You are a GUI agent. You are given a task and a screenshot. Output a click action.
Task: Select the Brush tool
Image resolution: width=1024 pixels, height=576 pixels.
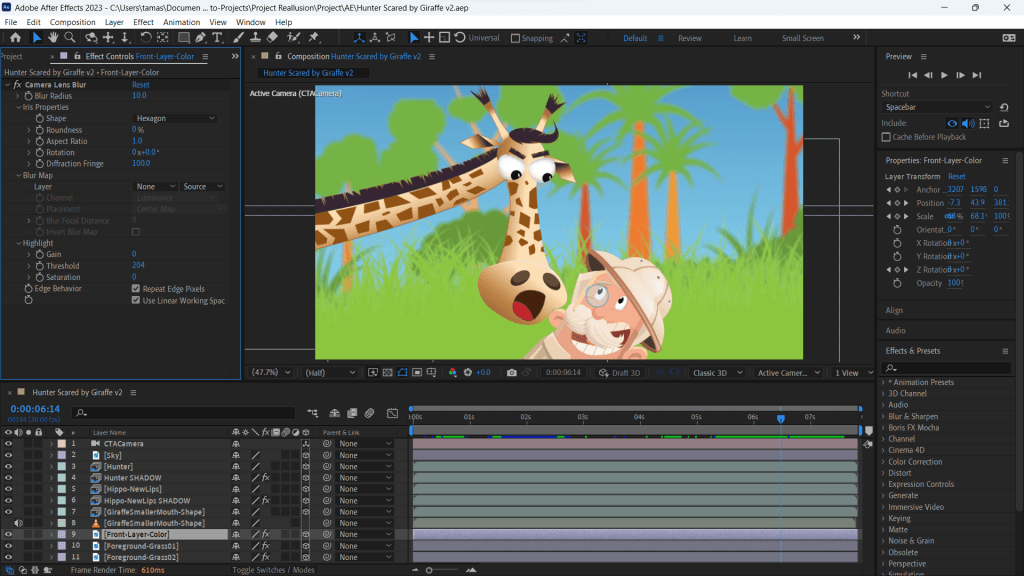click(x=238, y=38)
